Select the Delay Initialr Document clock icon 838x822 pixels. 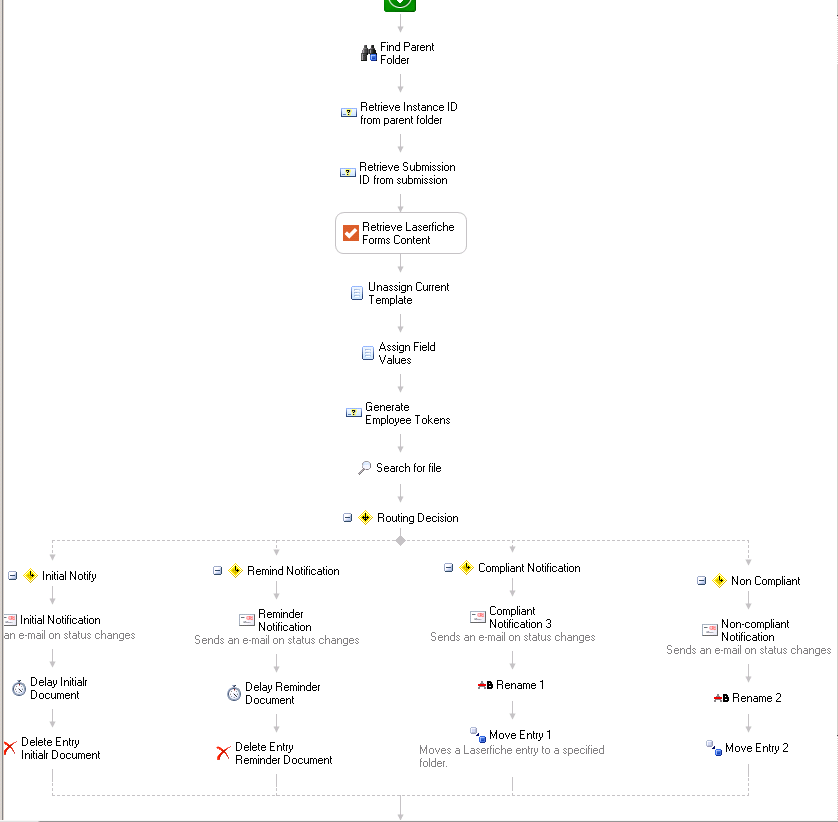[19, 688]
